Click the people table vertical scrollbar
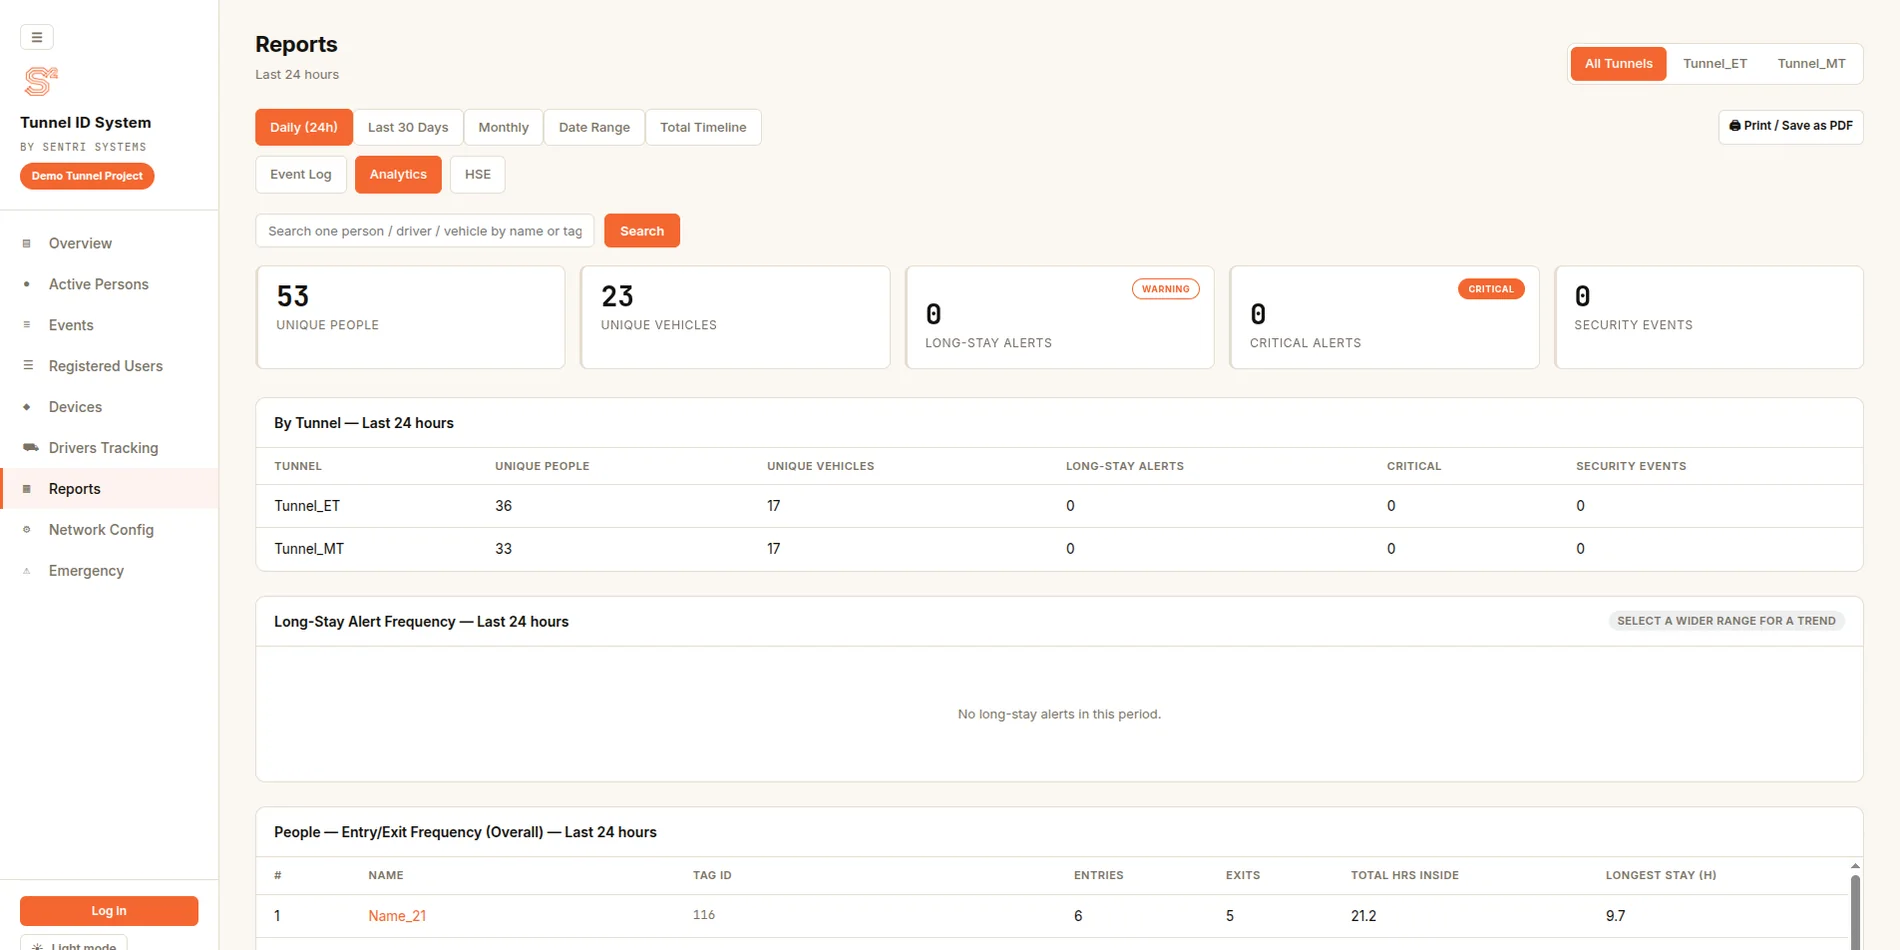 click(x=1855, y=910)
